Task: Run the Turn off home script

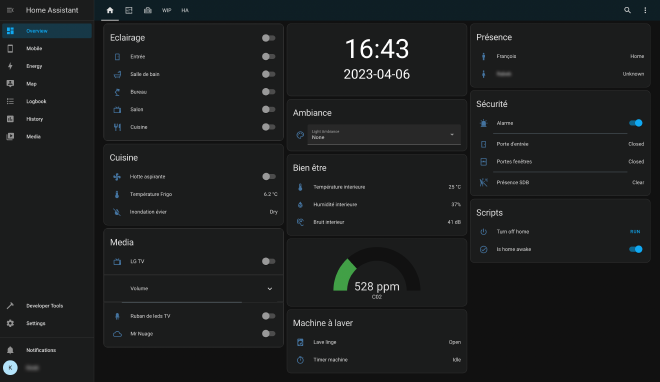Action: 635,231
